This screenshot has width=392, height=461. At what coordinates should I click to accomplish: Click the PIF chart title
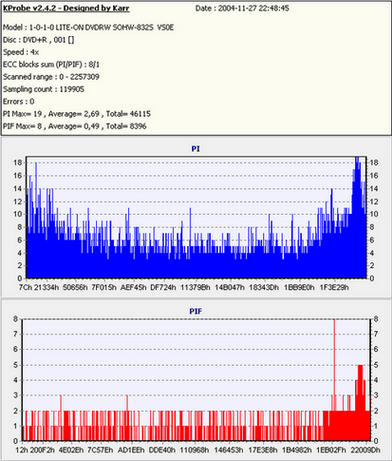(196, 311)
